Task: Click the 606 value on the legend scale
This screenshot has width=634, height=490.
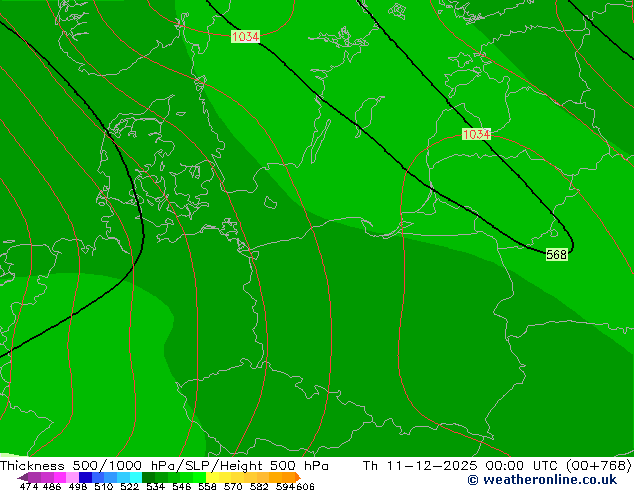Action: tap(305, 486)
